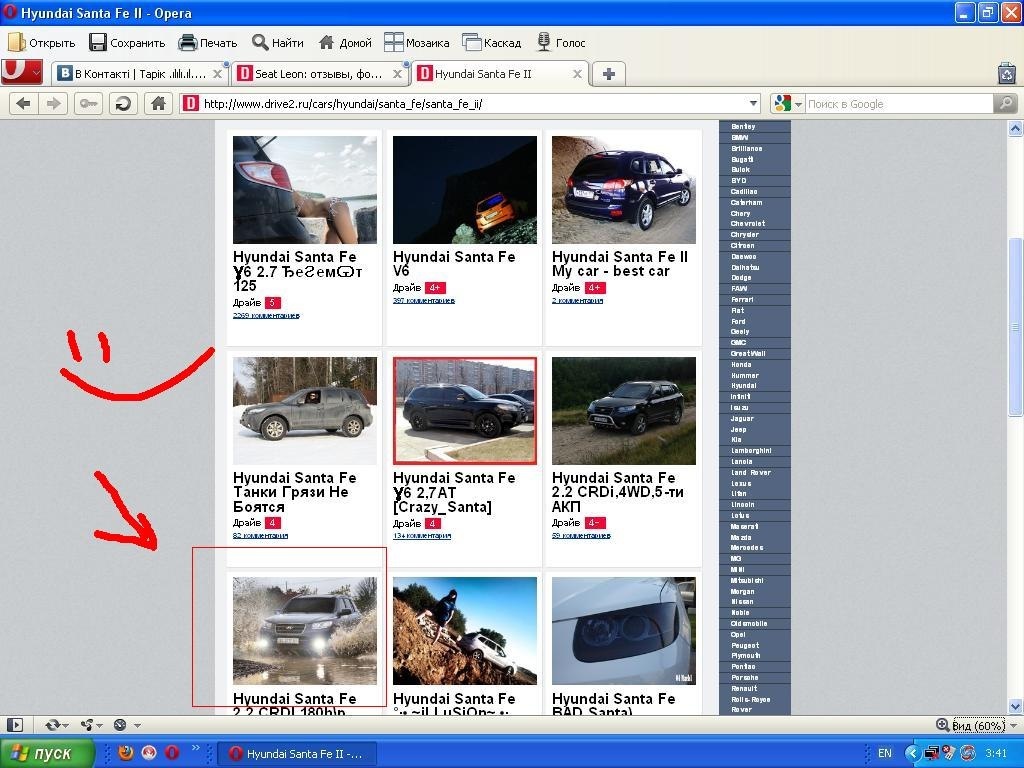Click the Найти magnifier icon
The height and width of the screenshot is (768, 1024).
tap(260, 42)
